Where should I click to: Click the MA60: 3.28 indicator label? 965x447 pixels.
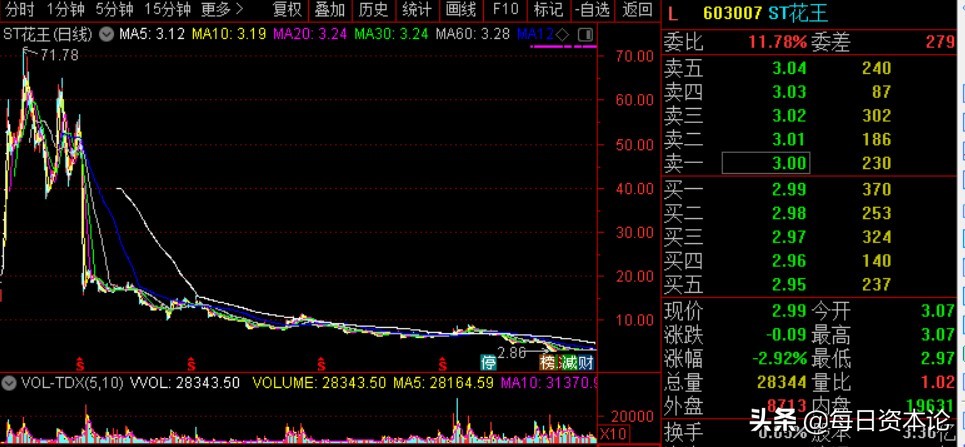pyautogui.click(x=473, y=34)
